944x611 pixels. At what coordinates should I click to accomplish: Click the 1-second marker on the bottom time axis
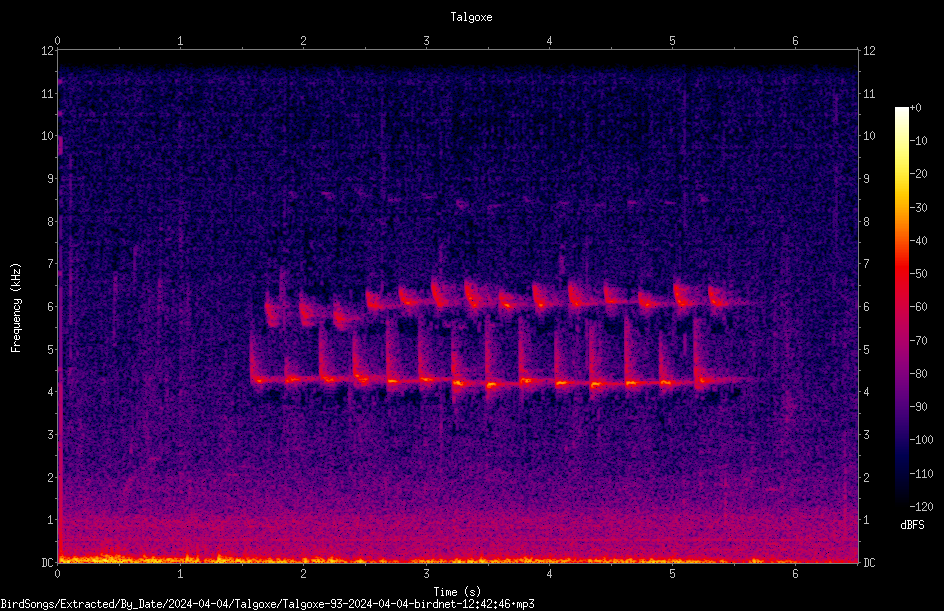180,574
